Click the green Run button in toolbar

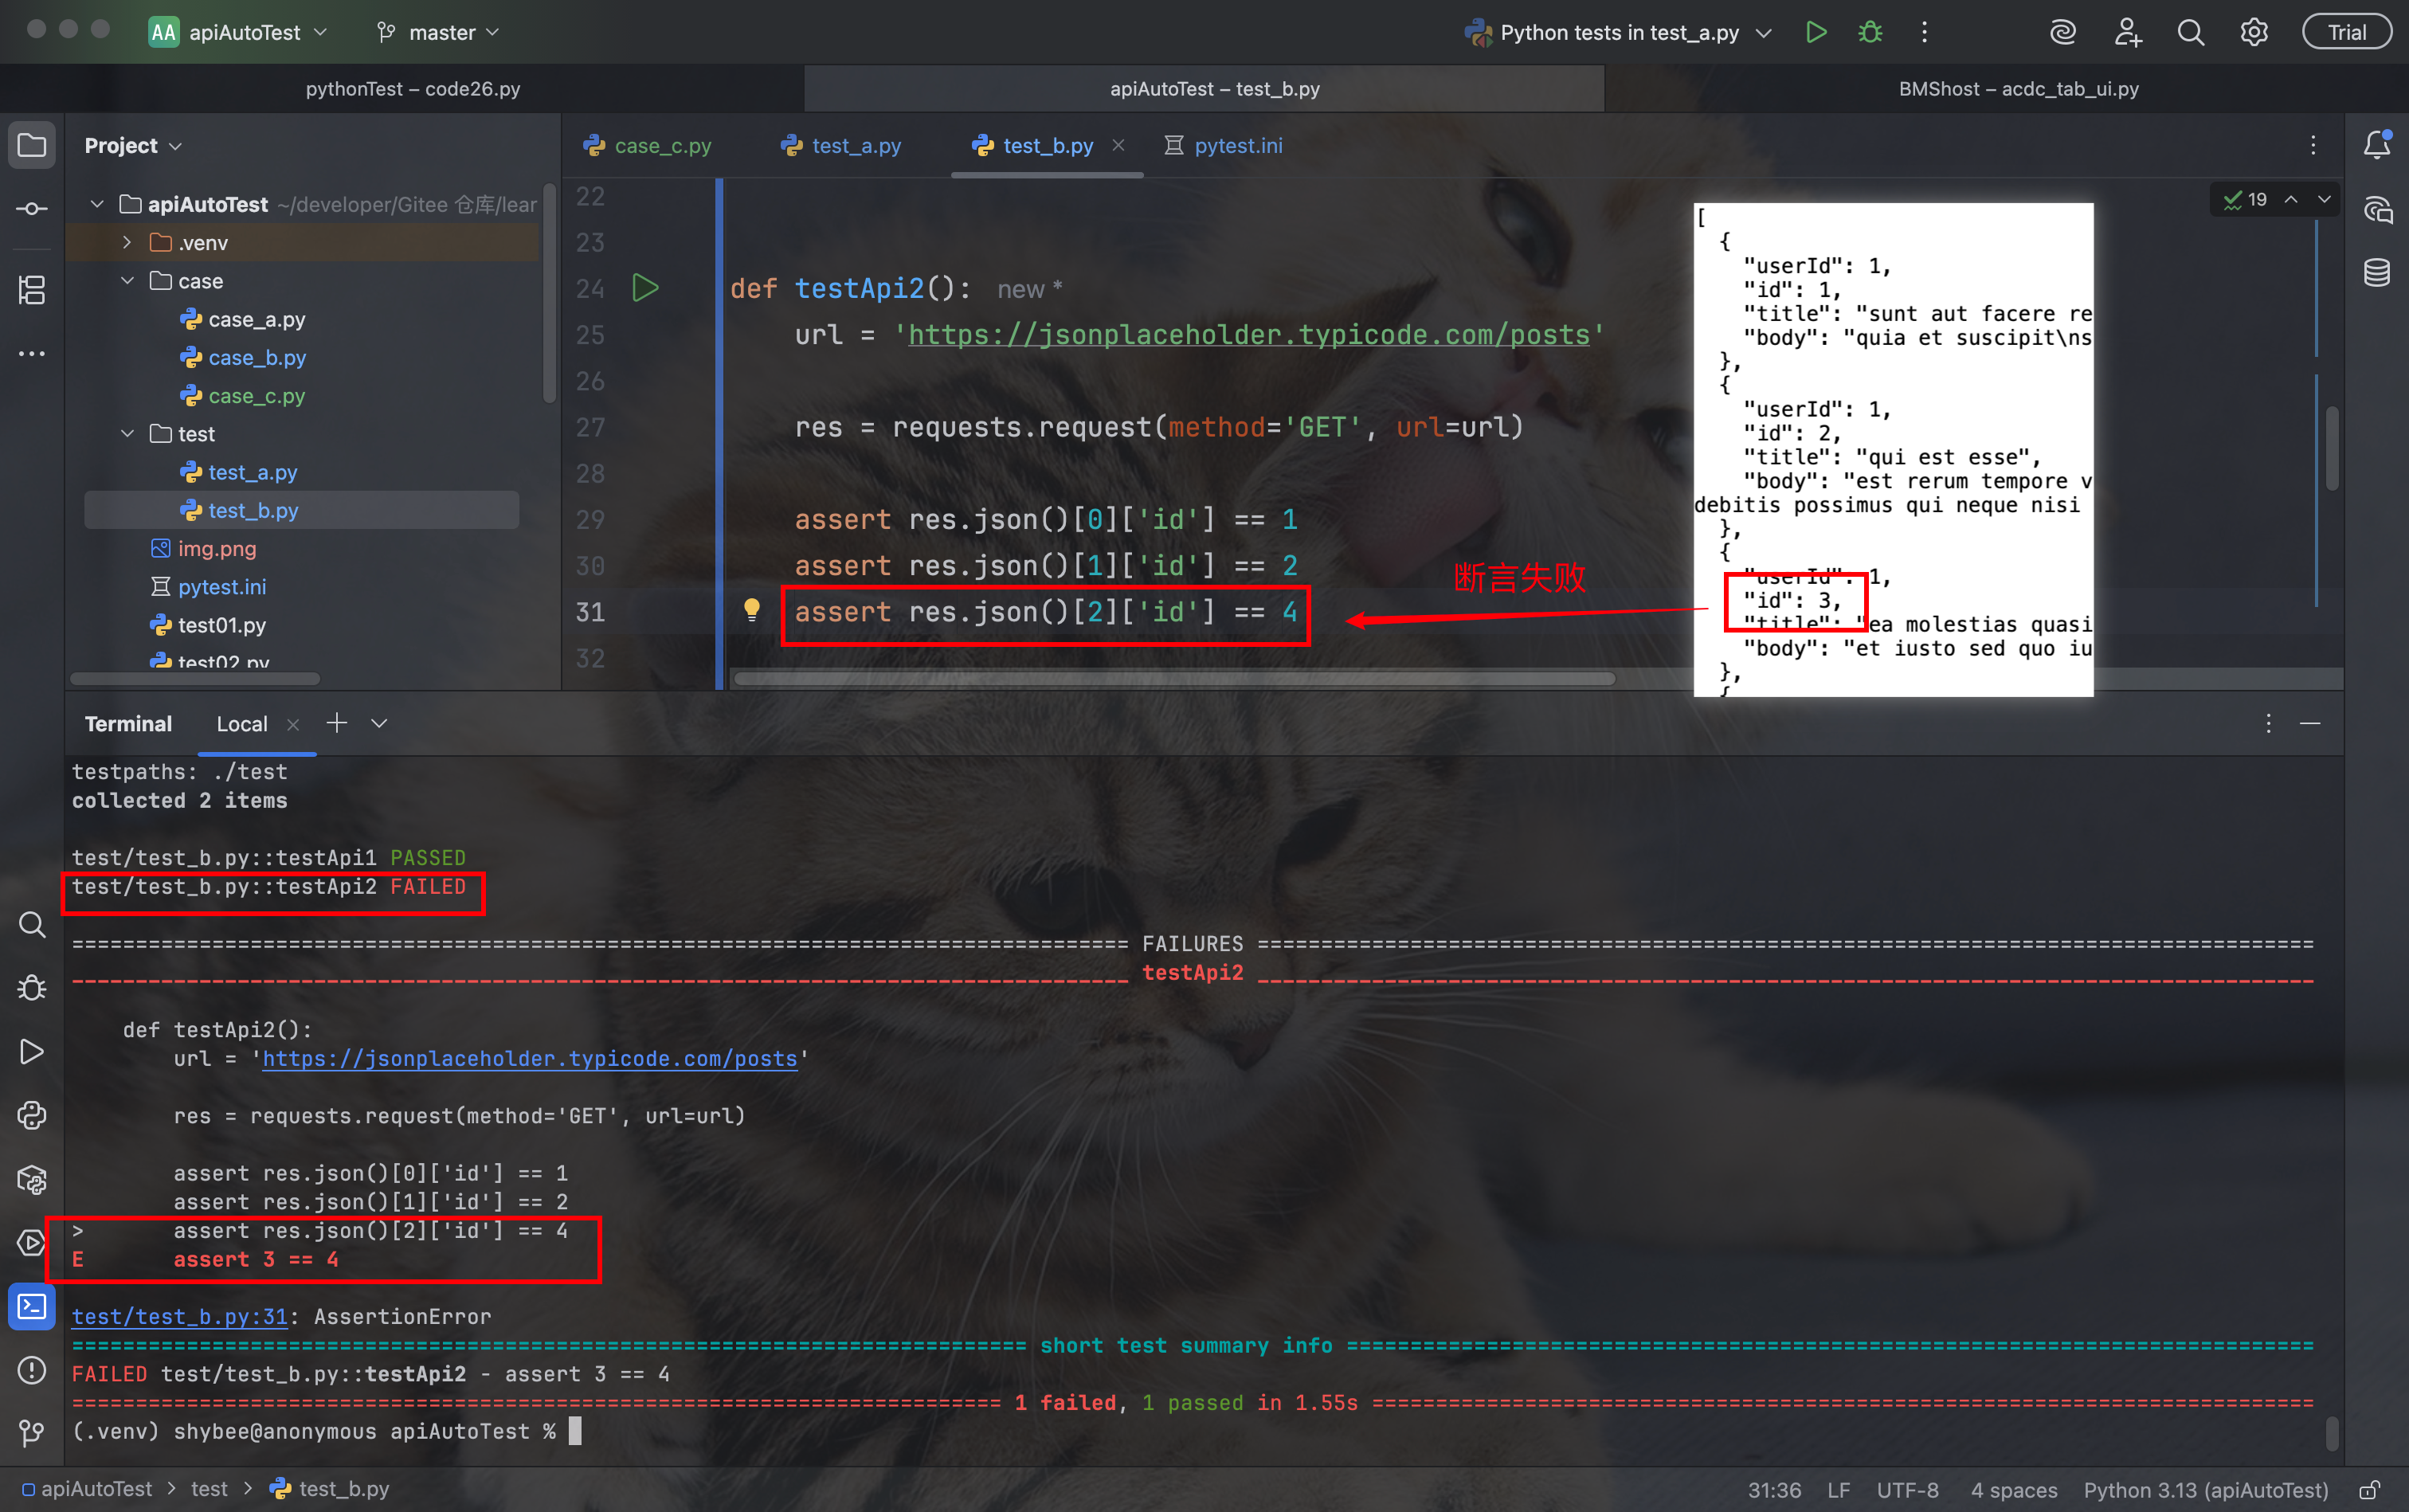click(1816, 32)
